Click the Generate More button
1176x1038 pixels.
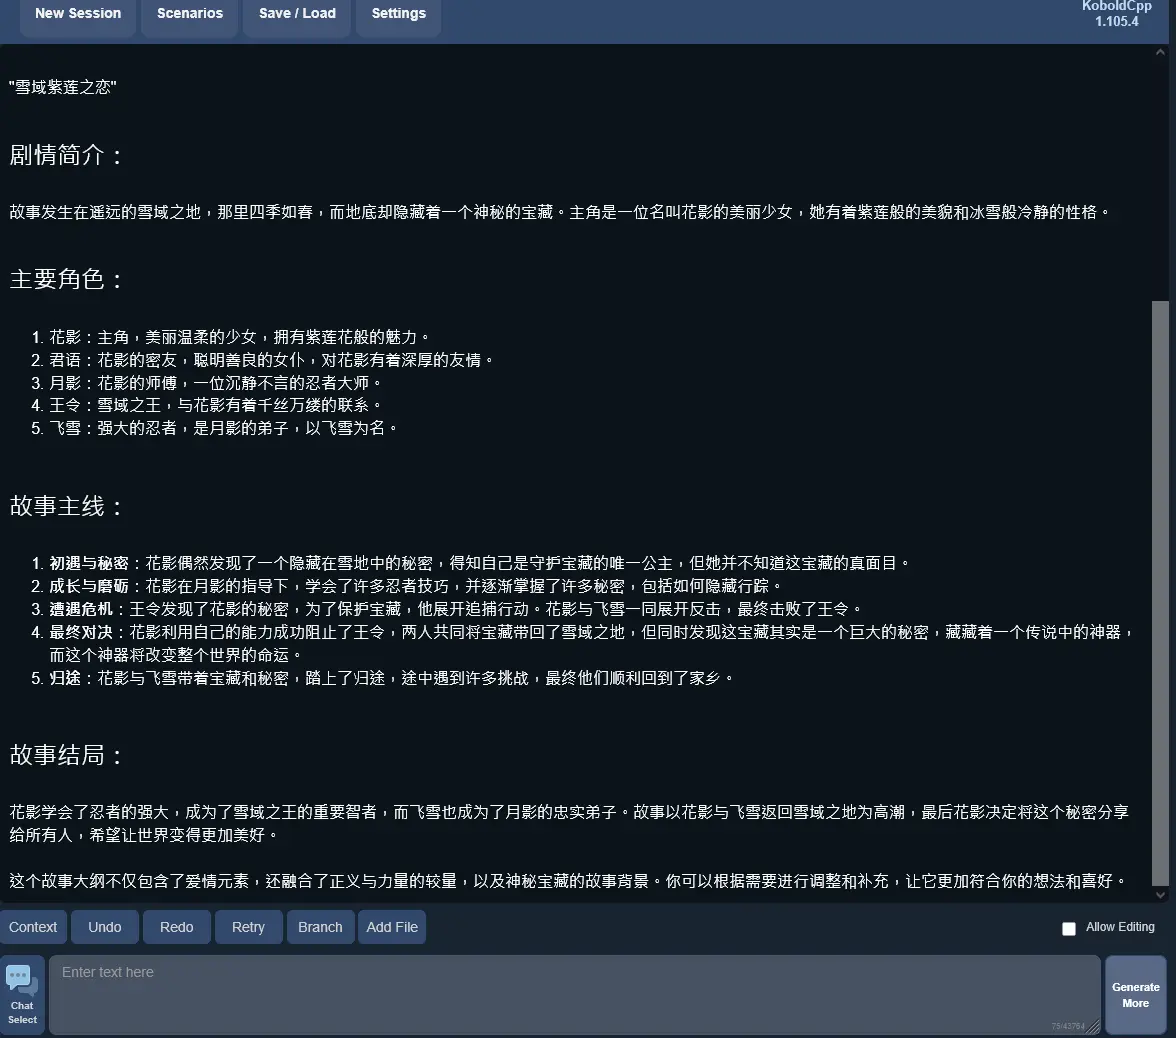click(x=1135, y=994)
